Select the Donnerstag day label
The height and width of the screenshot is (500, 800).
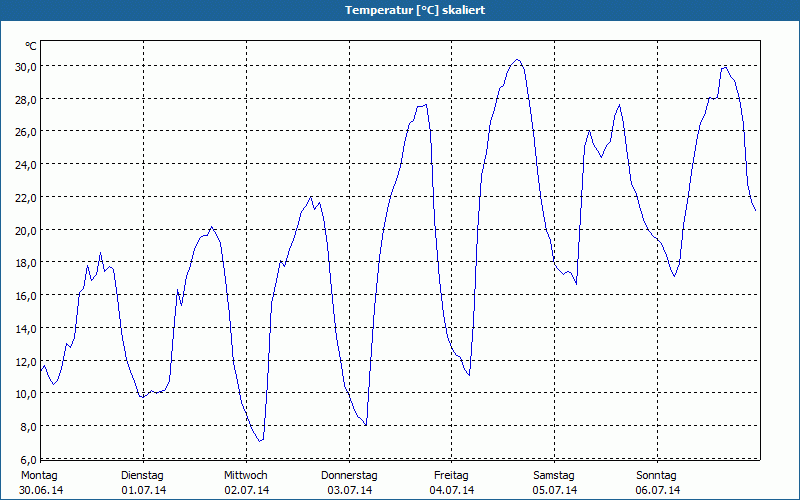349,476
